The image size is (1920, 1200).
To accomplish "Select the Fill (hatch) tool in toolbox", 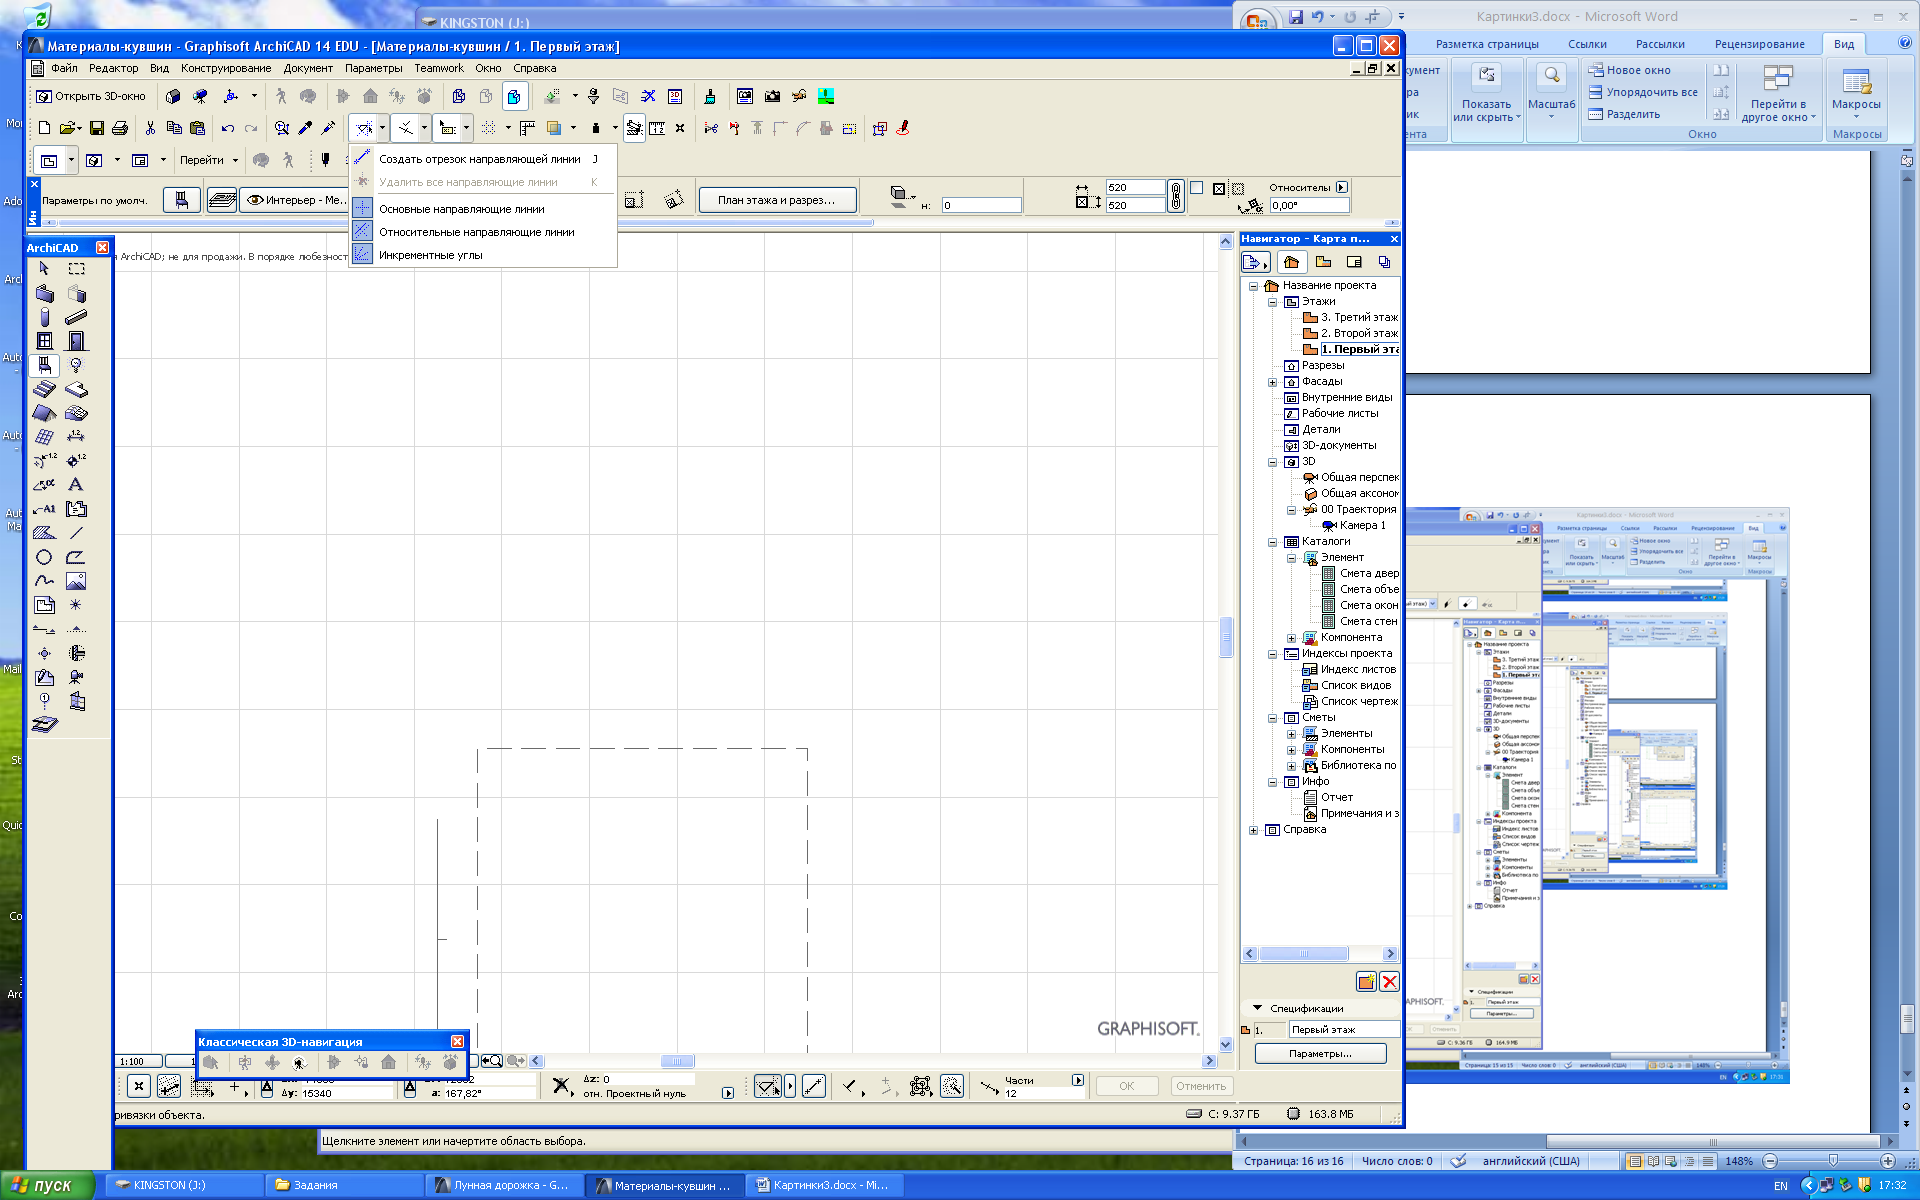I will pyautogui.click(x=44, y=533).
